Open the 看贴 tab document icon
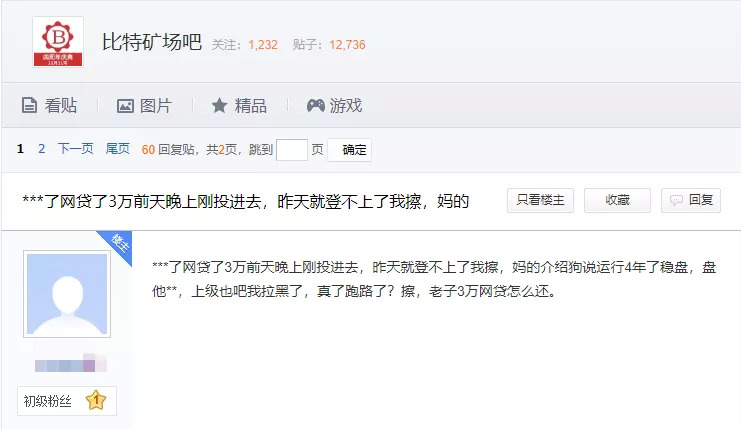The height and width of the screenshot is (429, 741). tap(29, 105)
